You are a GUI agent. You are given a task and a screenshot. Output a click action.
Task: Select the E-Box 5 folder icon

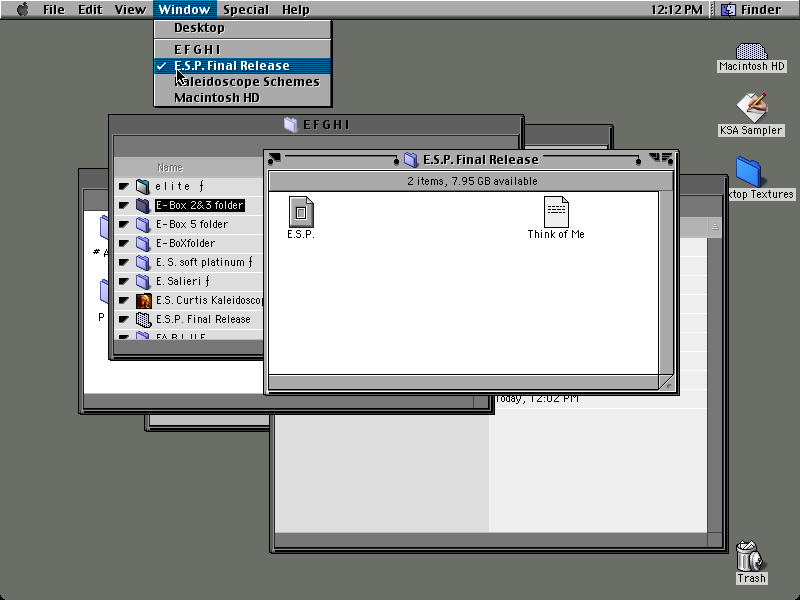coord(143,224)
